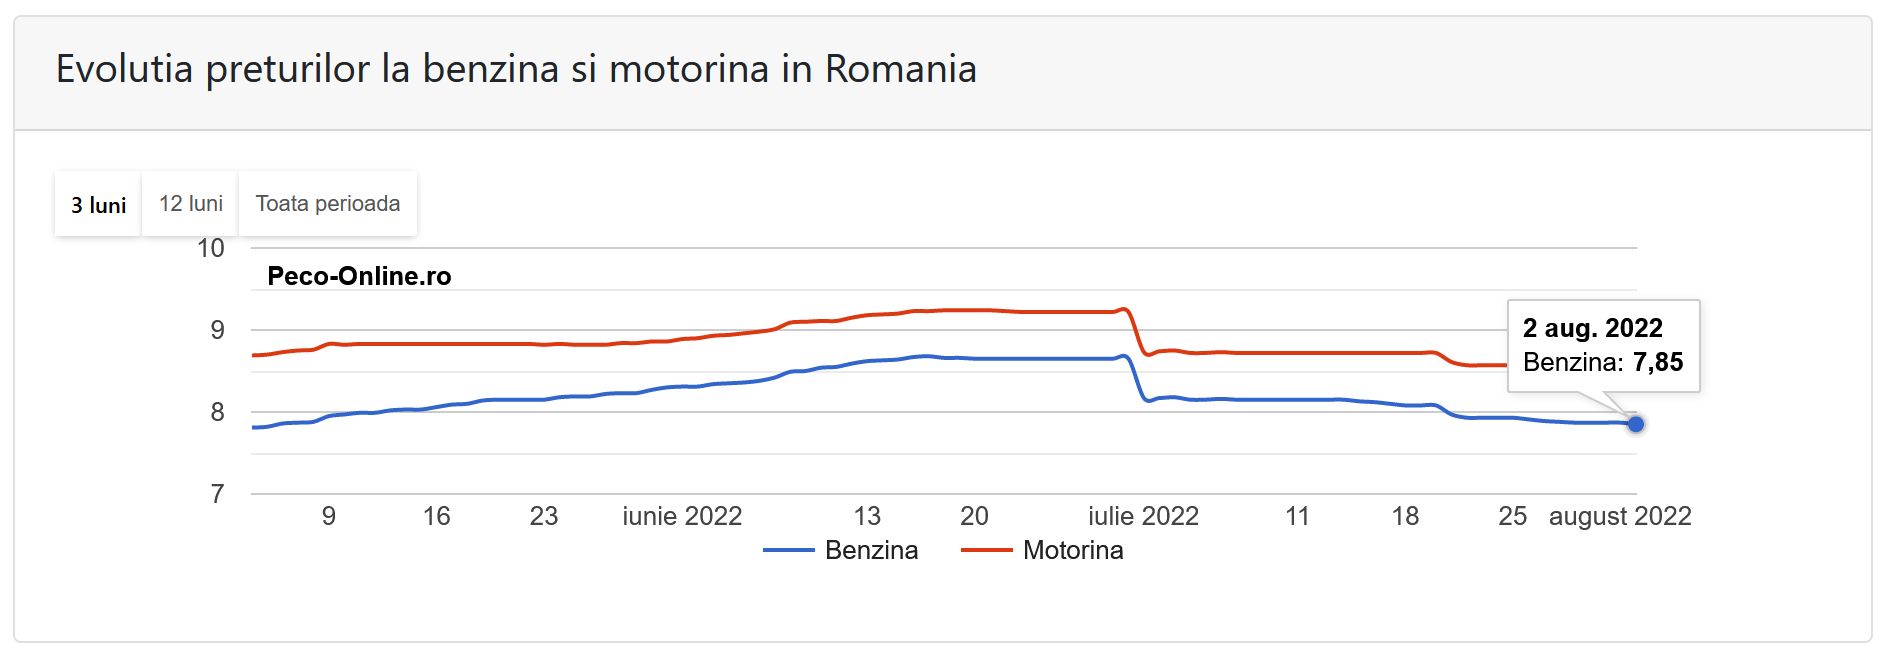Click the red Motorina legend line swatch
1891x655 pixels.
point(986,550)
